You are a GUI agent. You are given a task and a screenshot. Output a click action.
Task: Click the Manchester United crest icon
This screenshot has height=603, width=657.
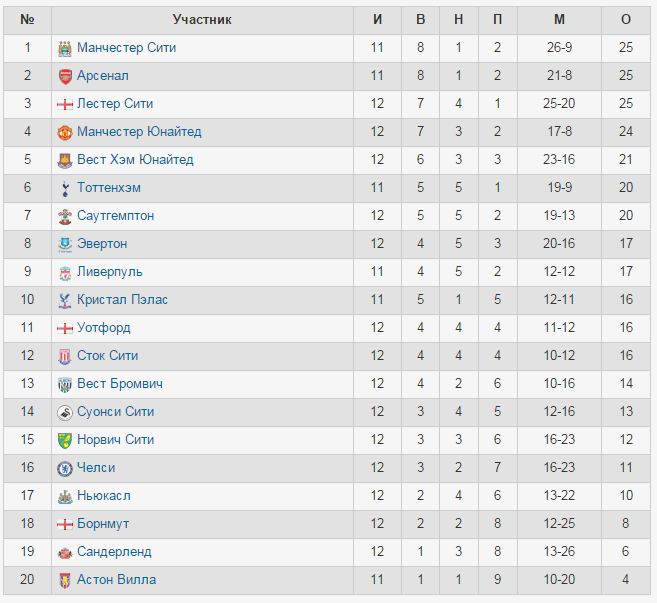[x=65, y=132]
